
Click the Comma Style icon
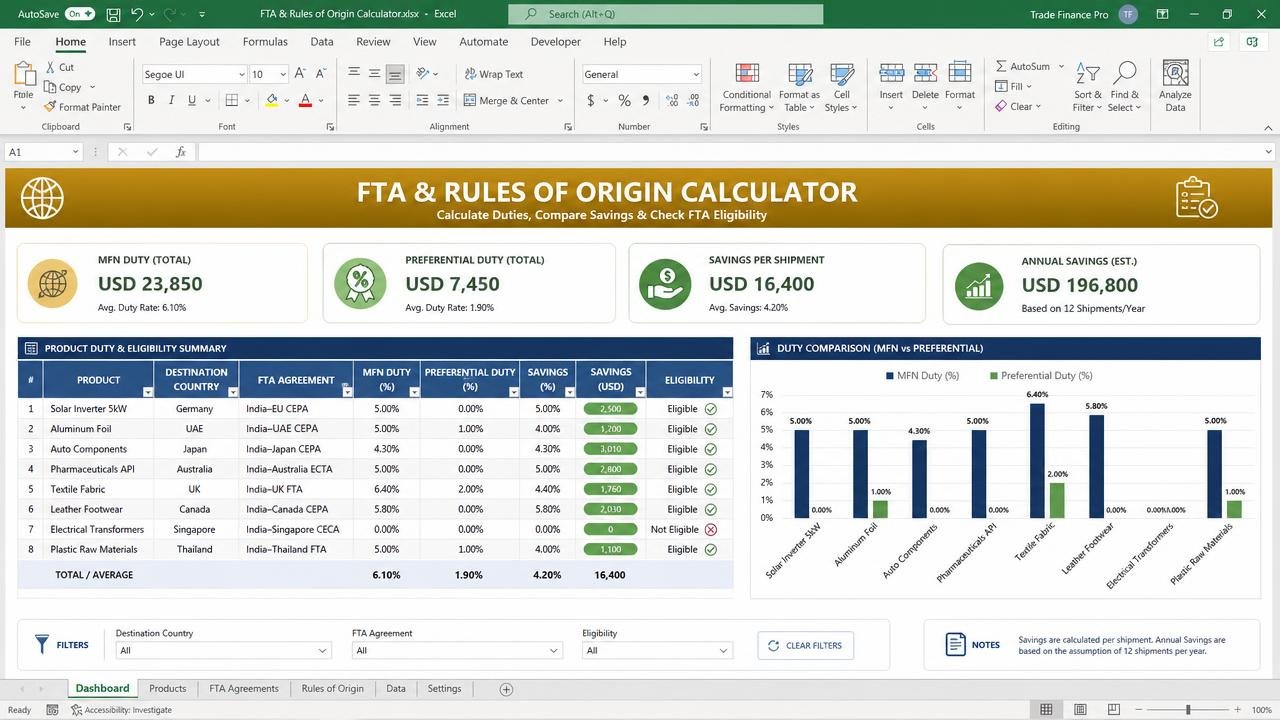645,100
